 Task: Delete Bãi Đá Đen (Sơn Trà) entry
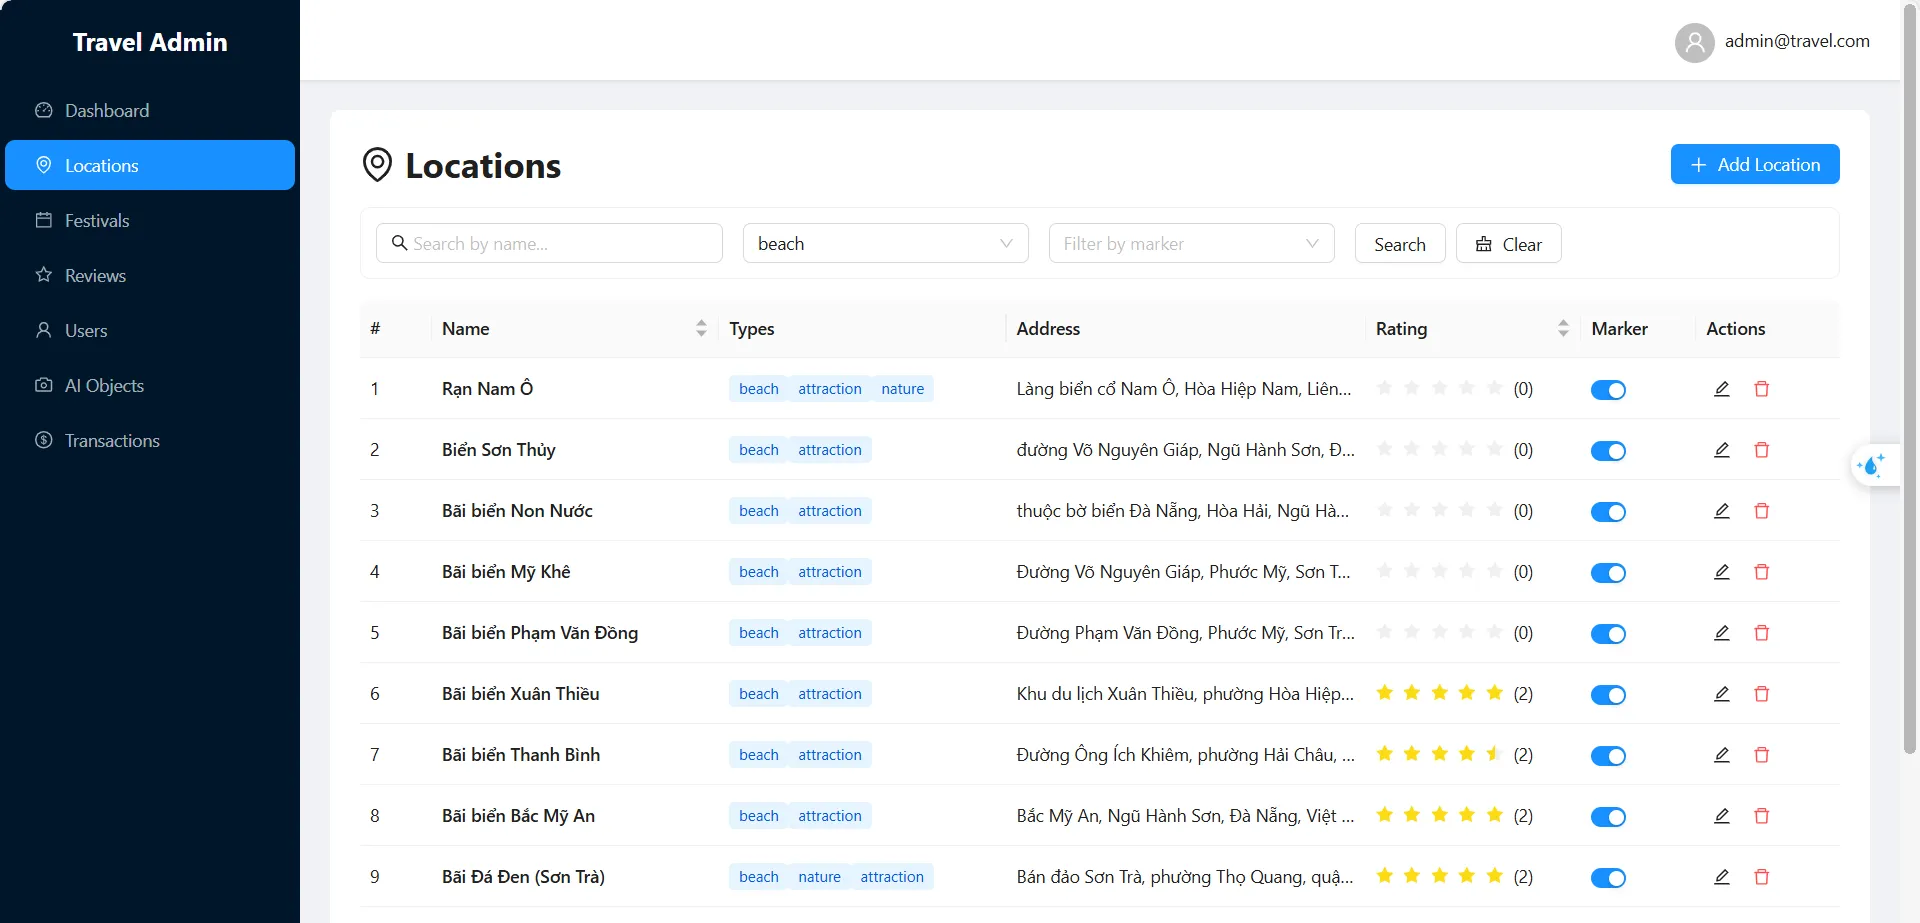pos(1762,877)
